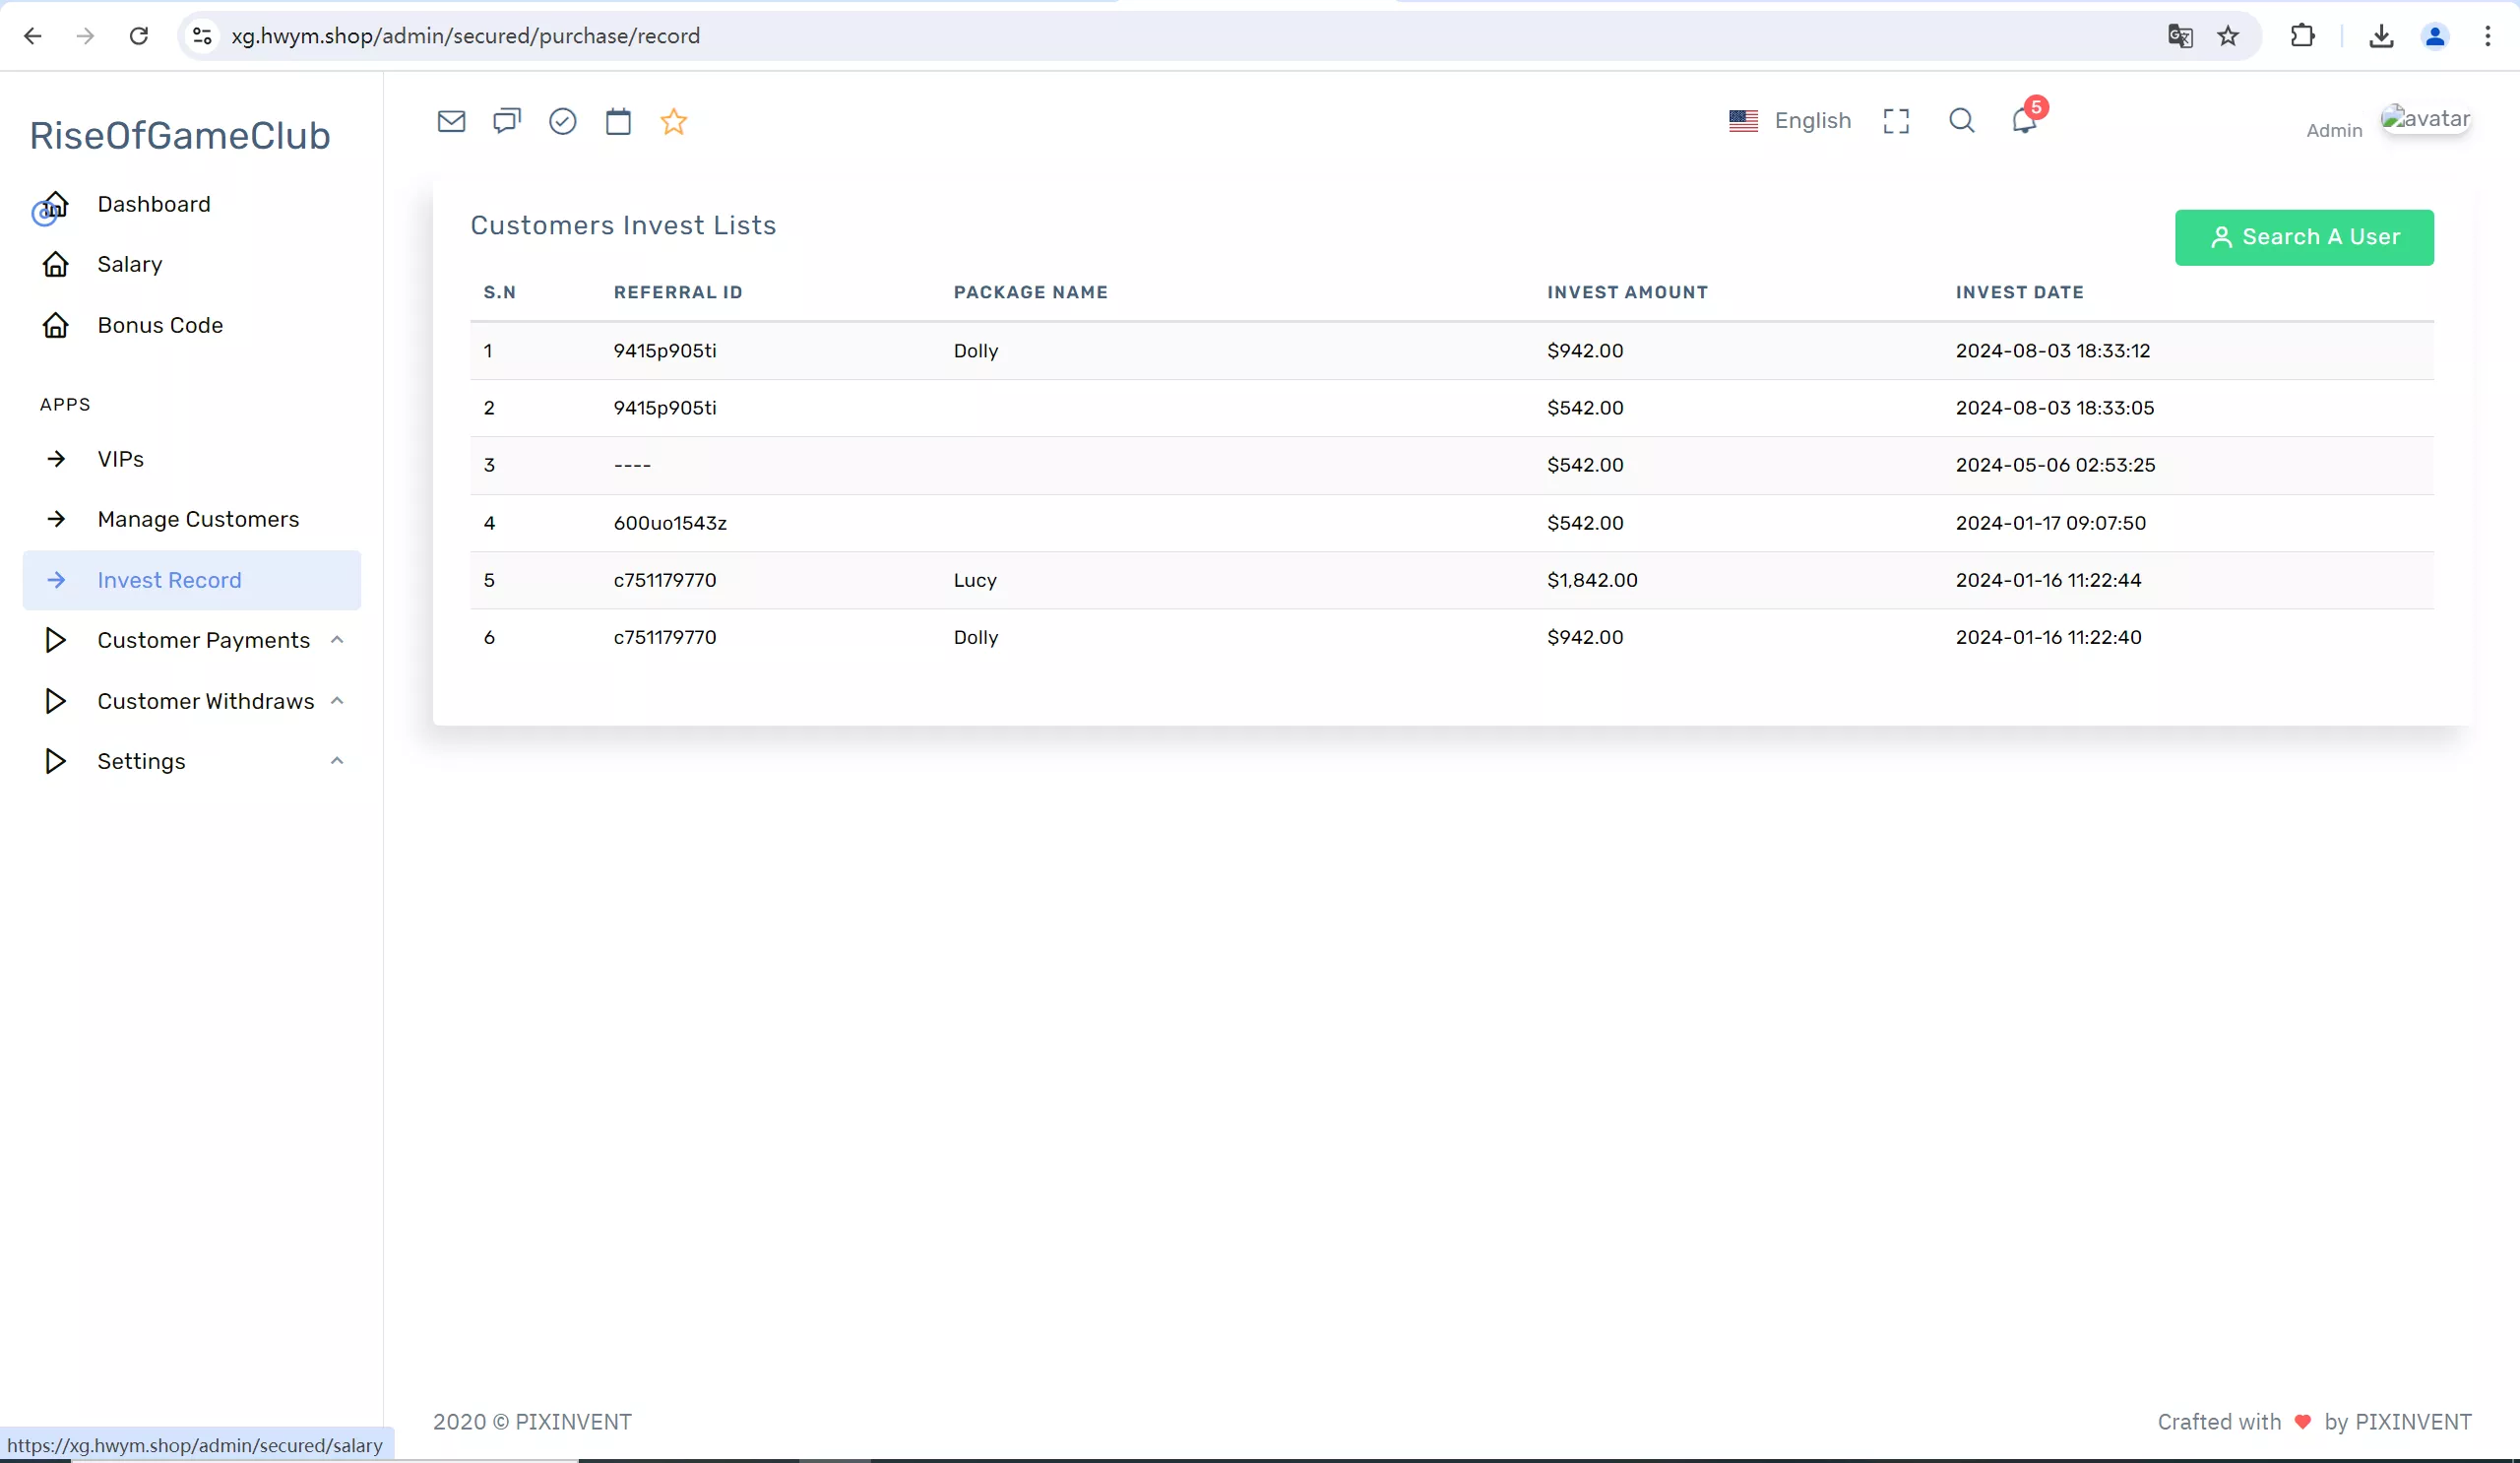Viewport: 2520px width, 1463px height.
Task: Open the Manage Customers page
Action: 198,519
